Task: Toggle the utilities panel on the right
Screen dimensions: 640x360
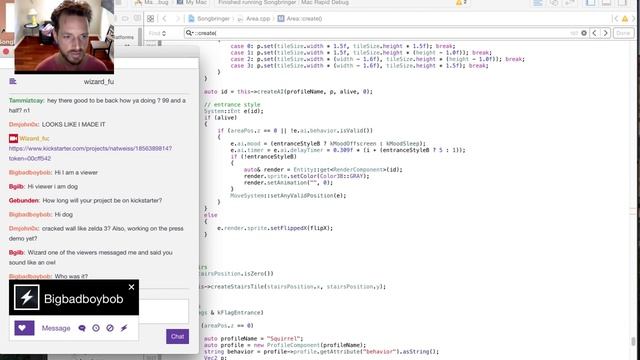Action: coord(622,3)
